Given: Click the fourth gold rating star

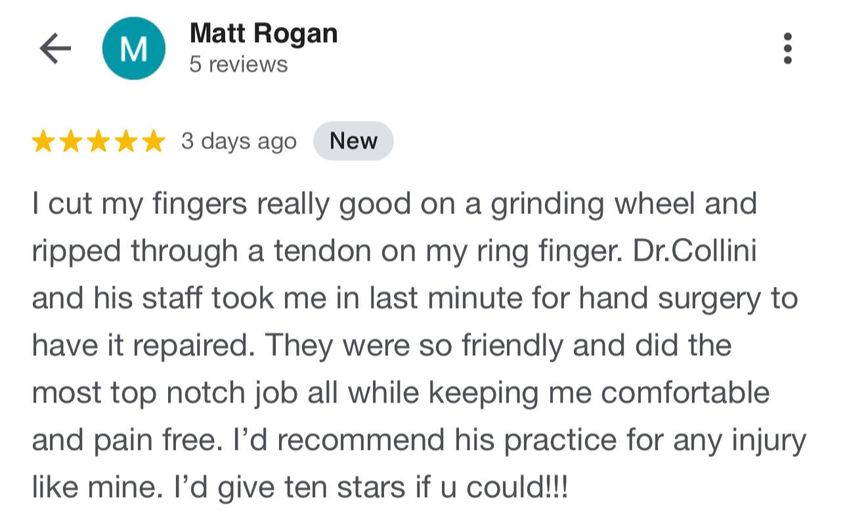Looking at the screenshot, I should [126, 141].
